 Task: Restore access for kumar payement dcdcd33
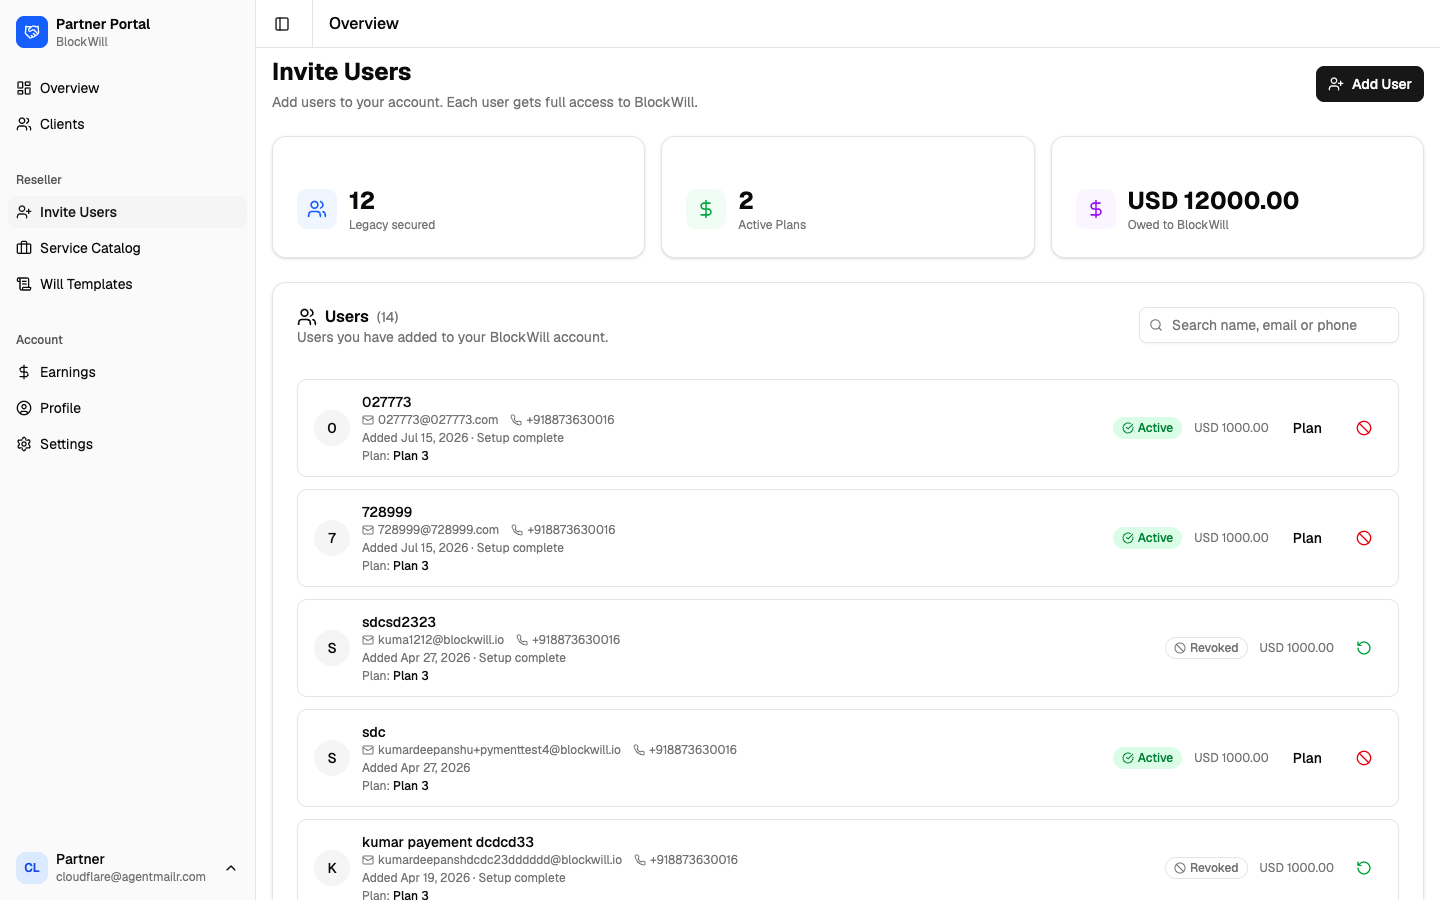pyautogui.click(x=1364, y=868)
